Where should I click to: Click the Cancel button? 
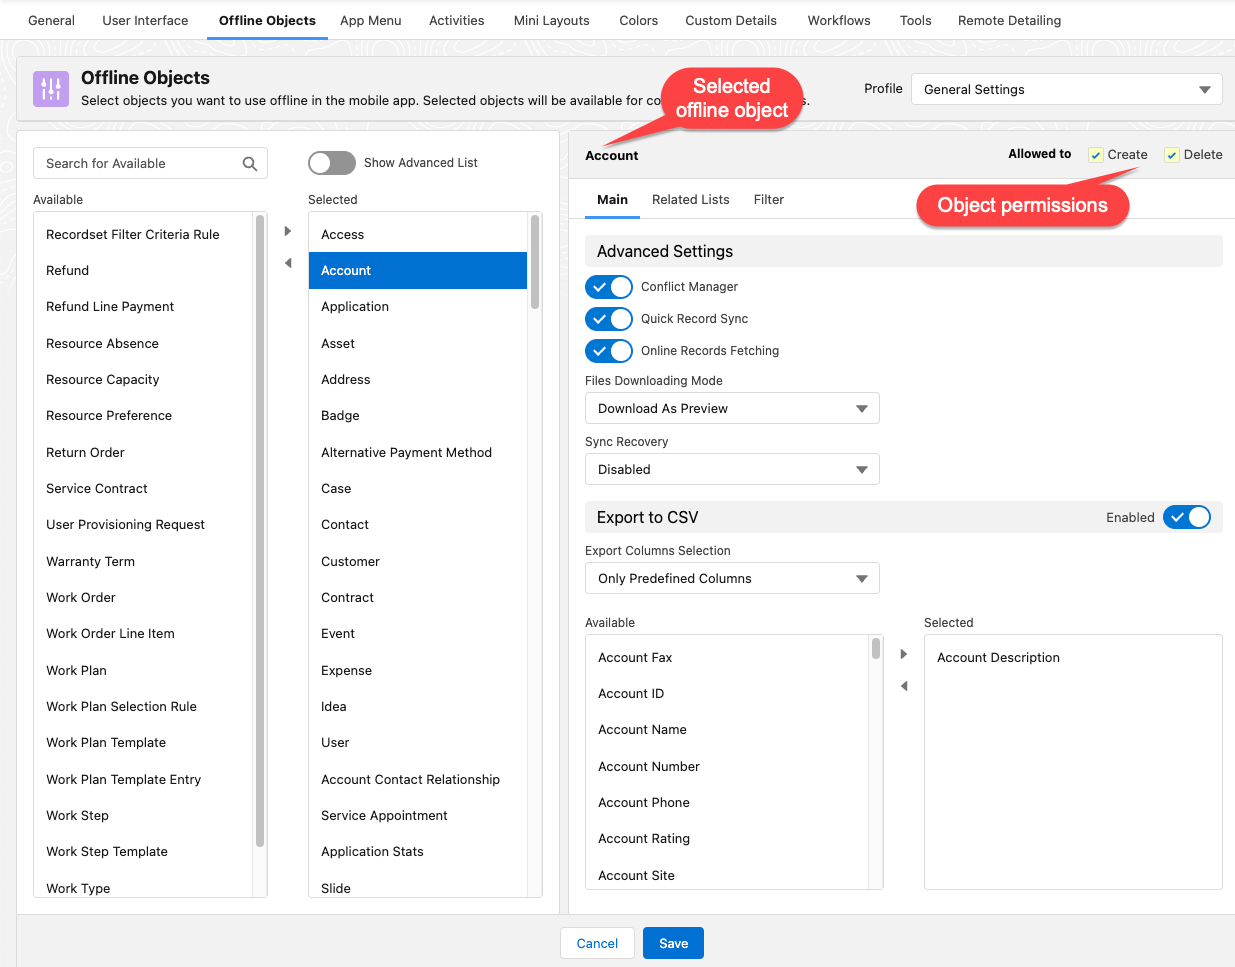(x=597, y=943)
